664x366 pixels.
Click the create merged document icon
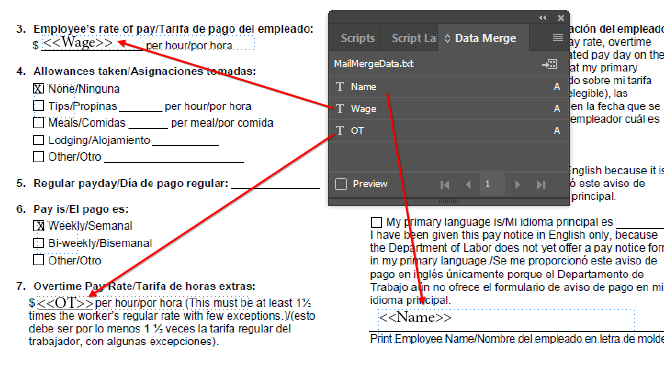549,64
